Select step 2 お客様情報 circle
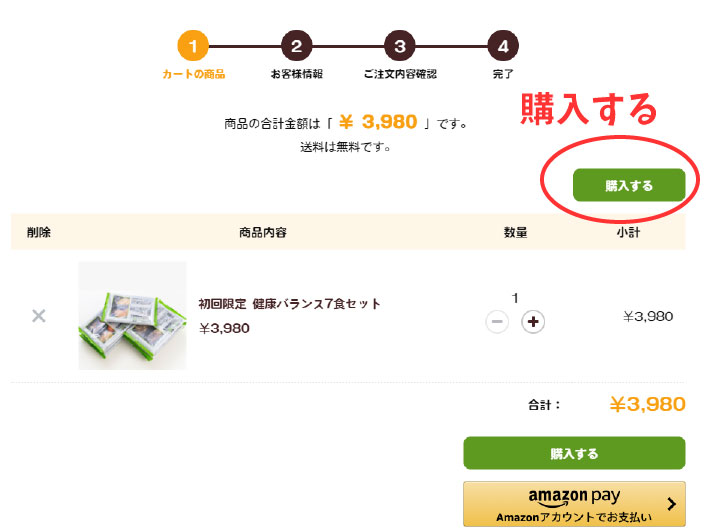The width and height of the screenshot is (704, 530). 296,46
